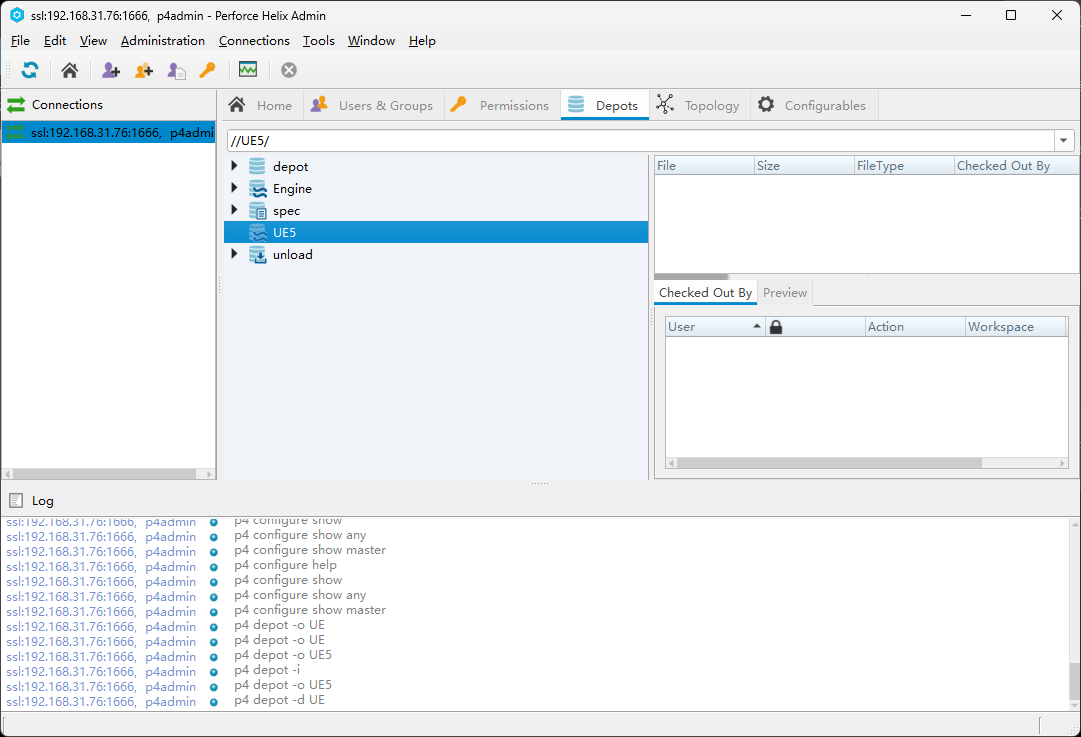The height and width of the screenshot is (737, 1081).
Task: Switch to the Configurables tab
Action: tap(813, 105)
